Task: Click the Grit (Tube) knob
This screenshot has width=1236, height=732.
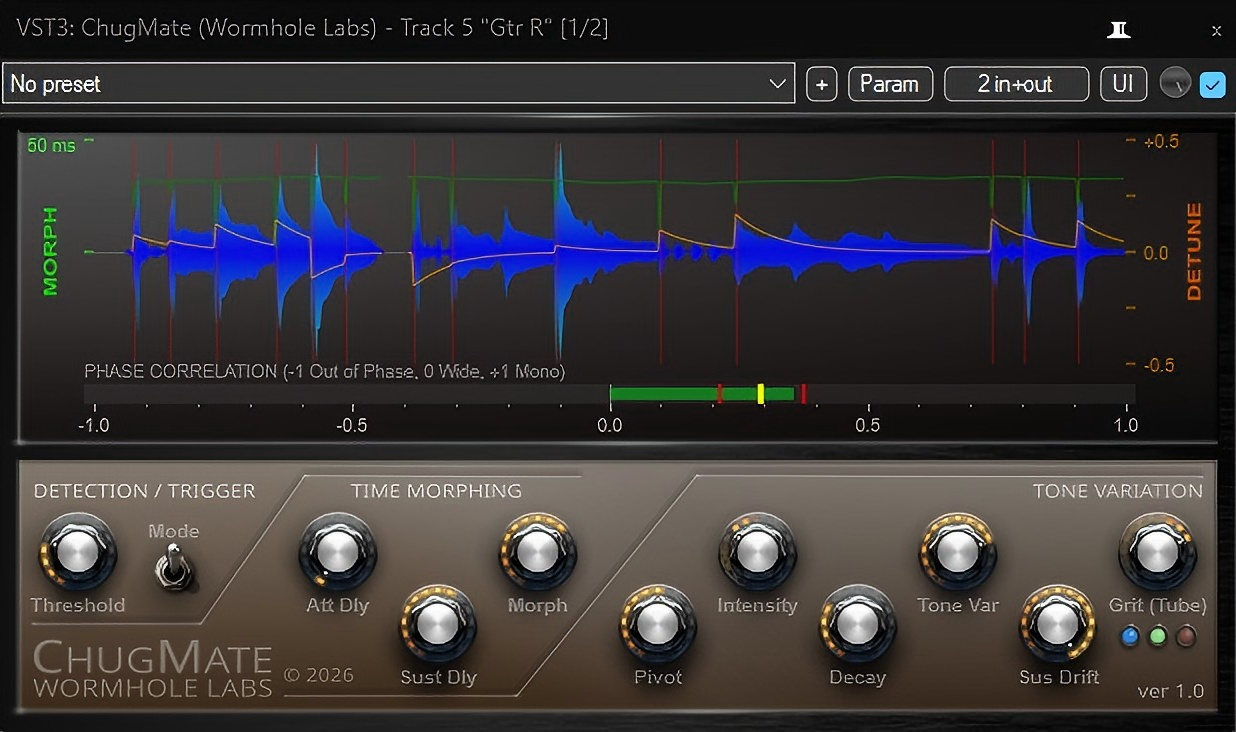Action: 1157,551
